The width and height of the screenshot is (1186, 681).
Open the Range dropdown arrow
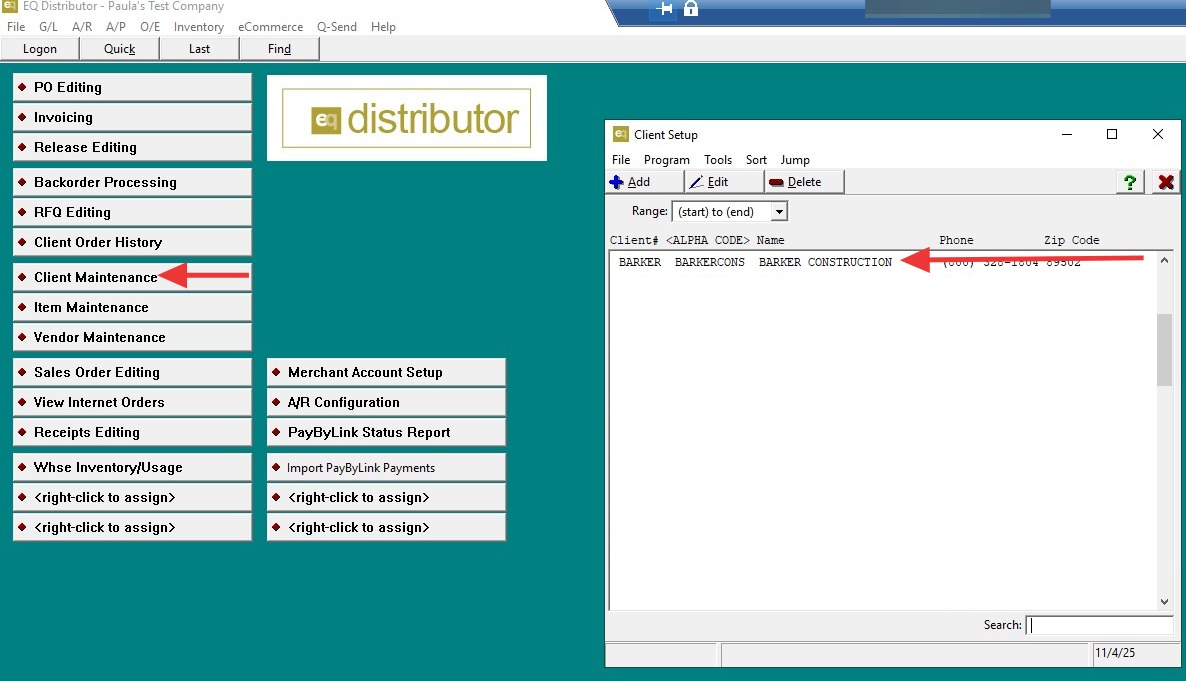[779, 212]
